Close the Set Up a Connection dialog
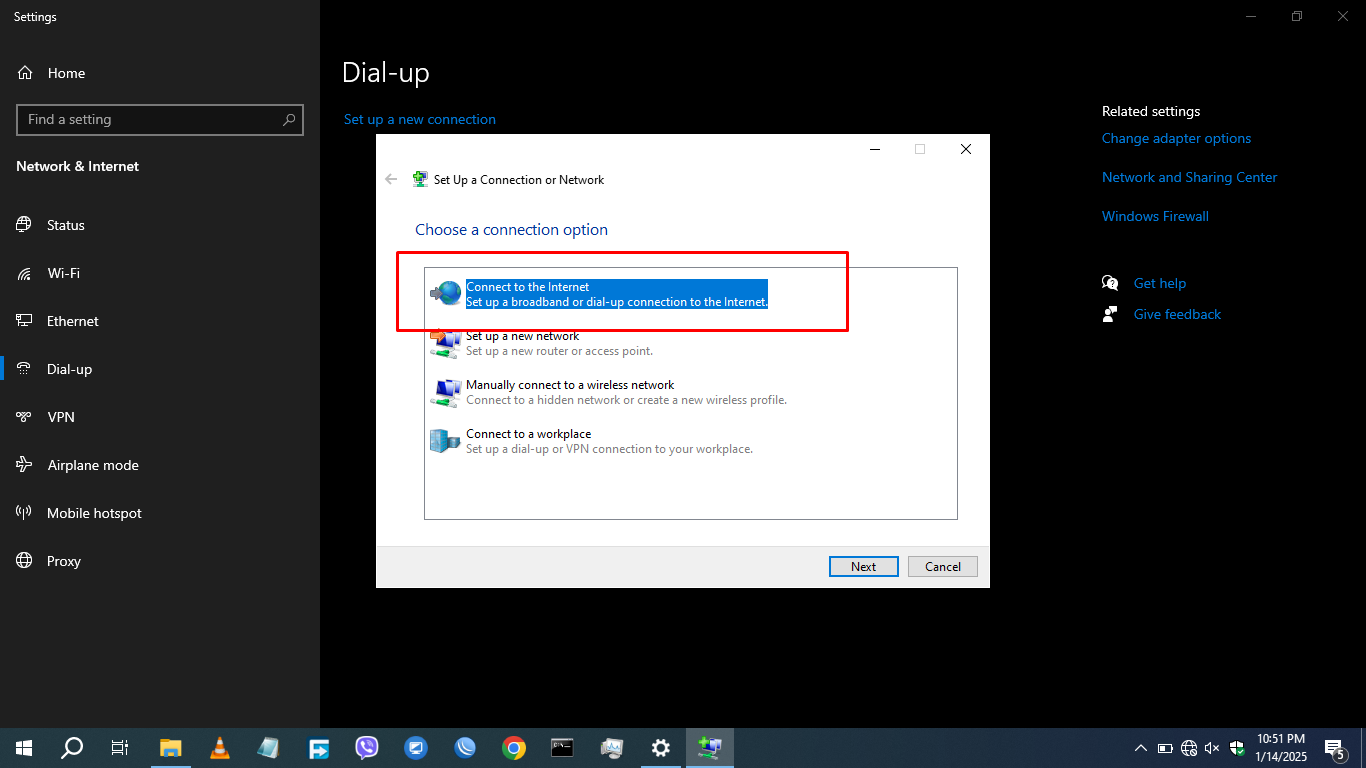Image resolution: width=1366 pixels, height=768 pixels. (x=966, y=149)
